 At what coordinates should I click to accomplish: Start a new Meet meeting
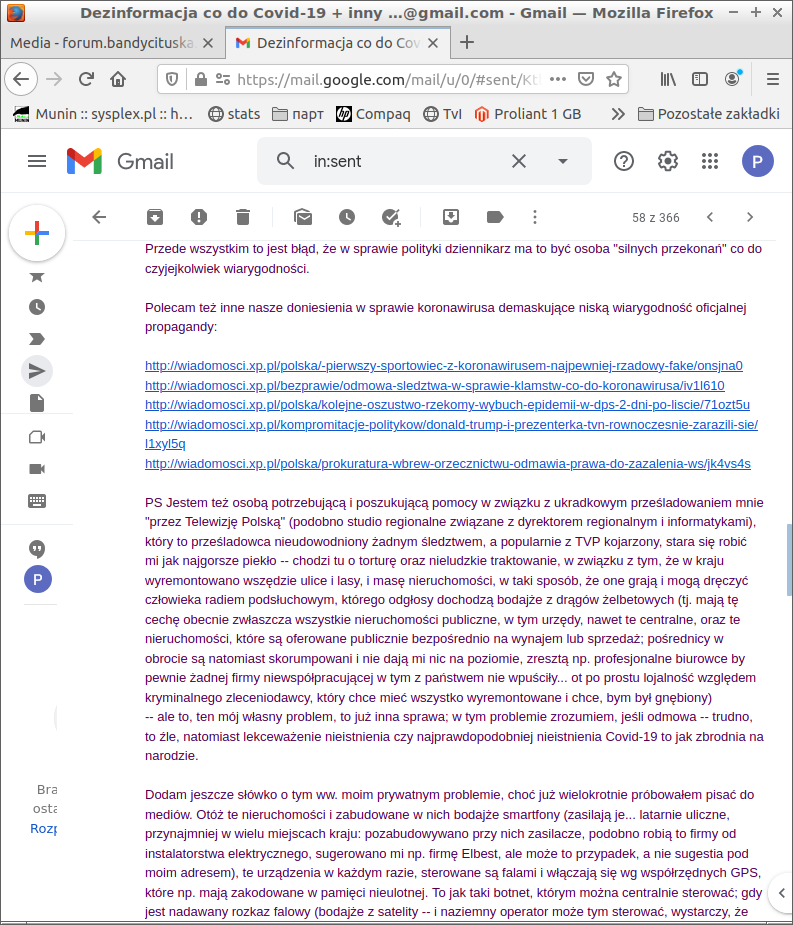[x=37, y=437]
